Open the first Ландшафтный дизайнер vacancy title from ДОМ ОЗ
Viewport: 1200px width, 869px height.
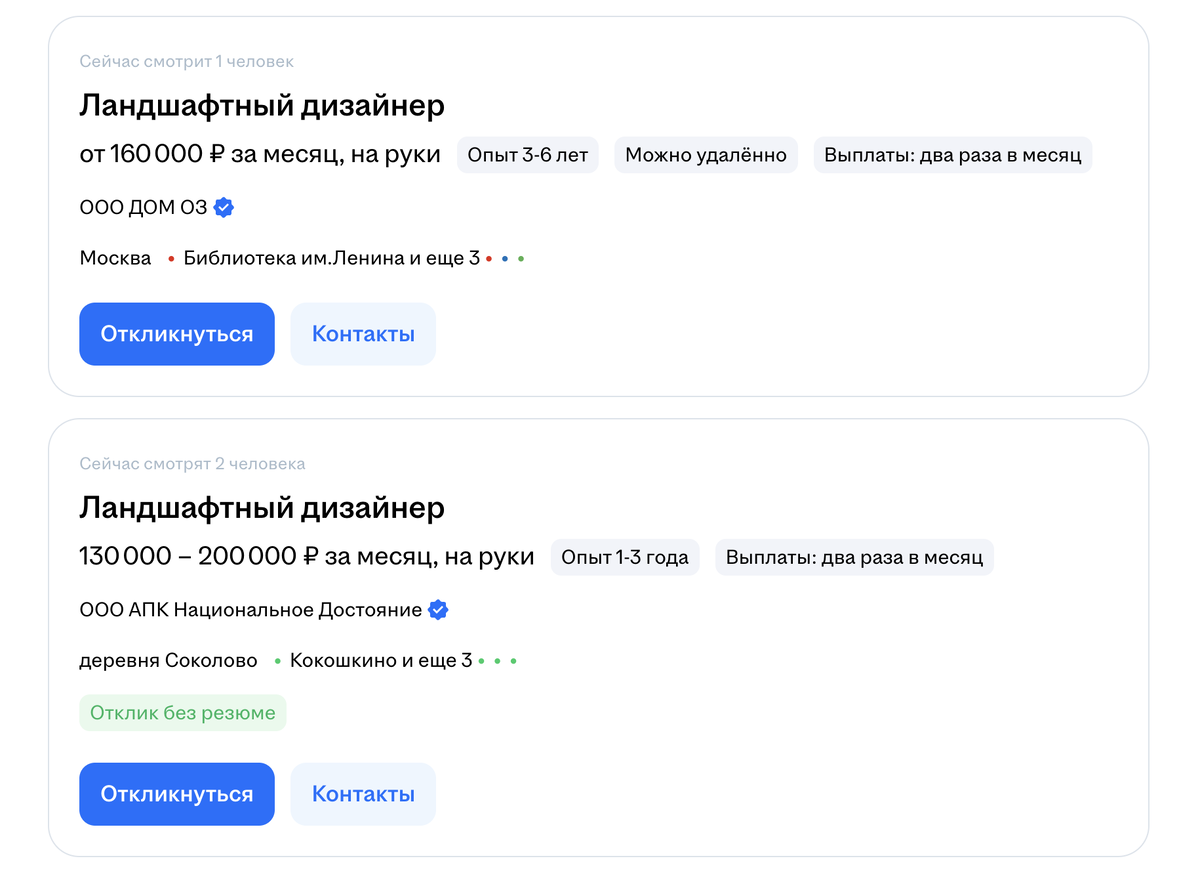tap(262, 105)
